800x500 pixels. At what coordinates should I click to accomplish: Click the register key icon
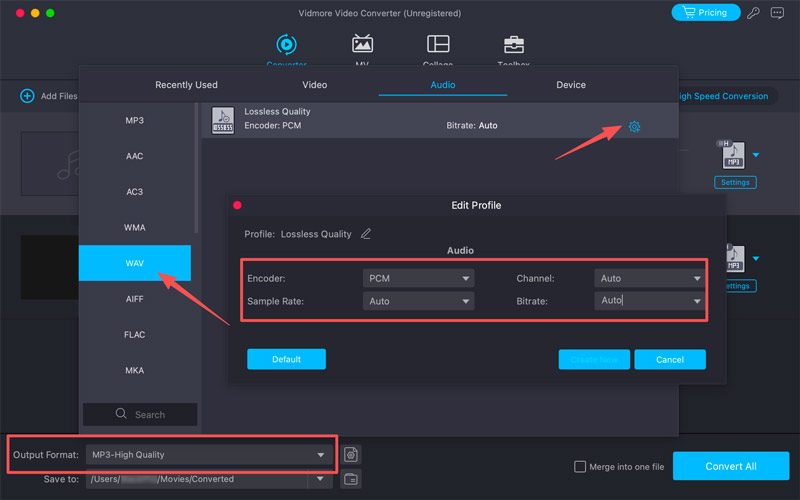(754, 13)
